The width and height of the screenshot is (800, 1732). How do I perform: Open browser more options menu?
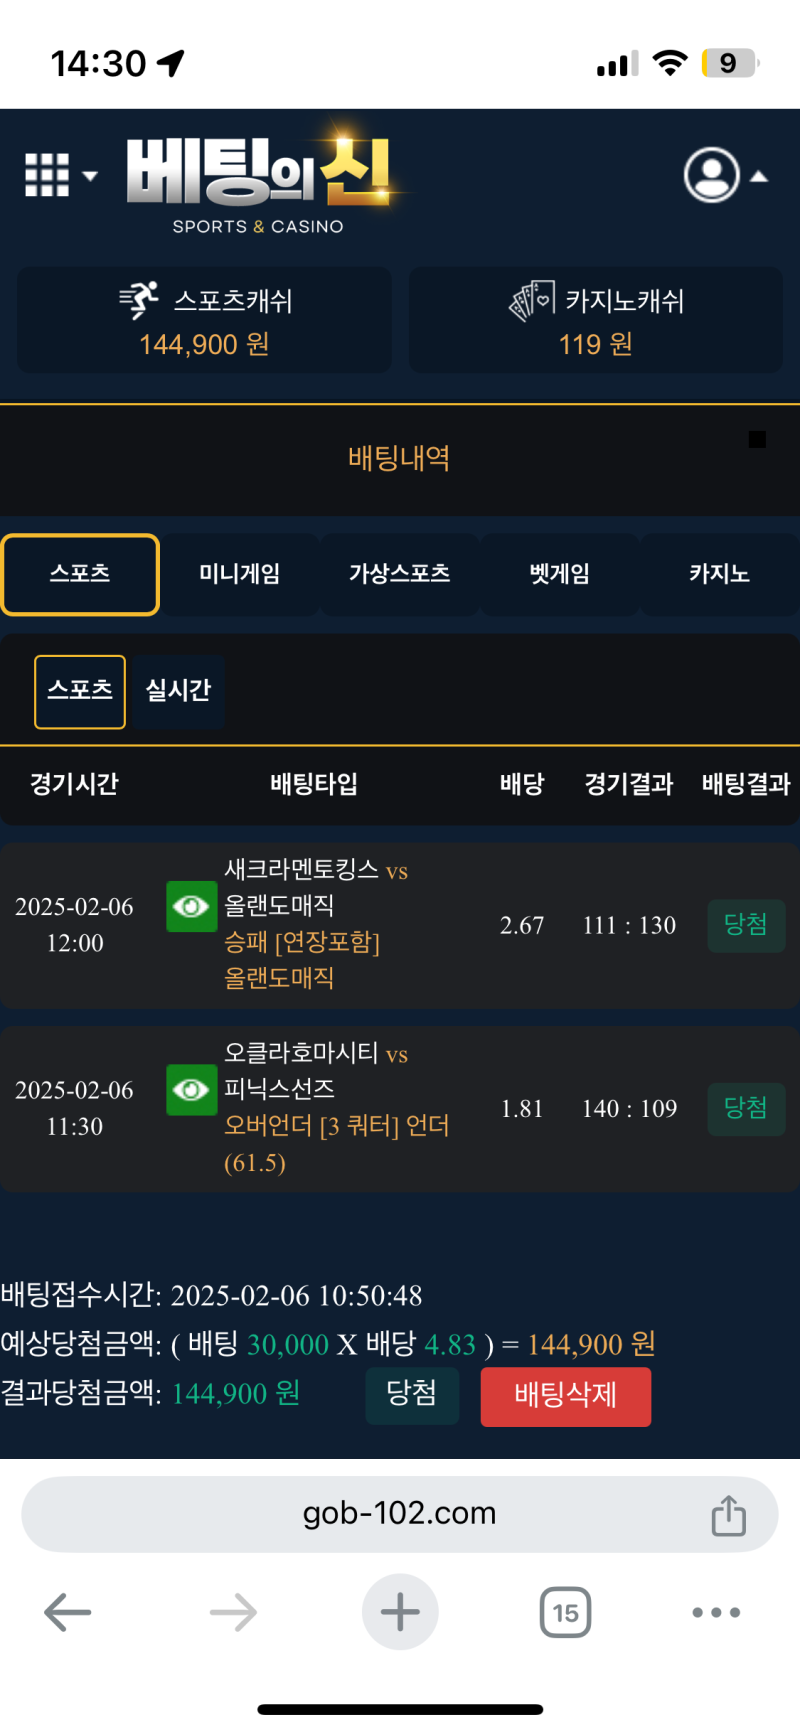click(716, 1612)
